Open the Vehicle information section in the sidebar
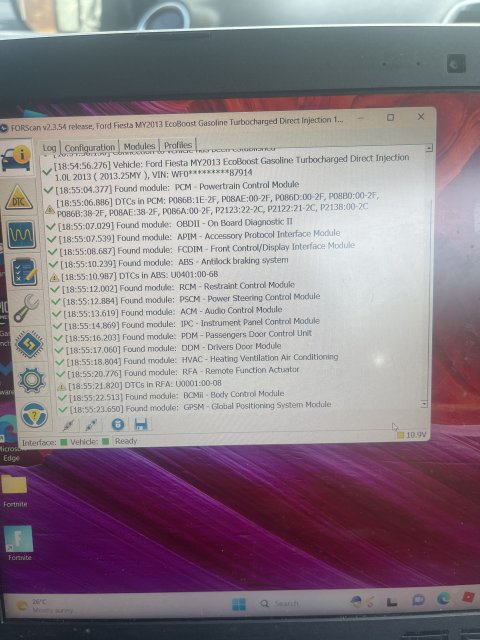The width and height of the screenshot is (480, 640). (16, 158)
